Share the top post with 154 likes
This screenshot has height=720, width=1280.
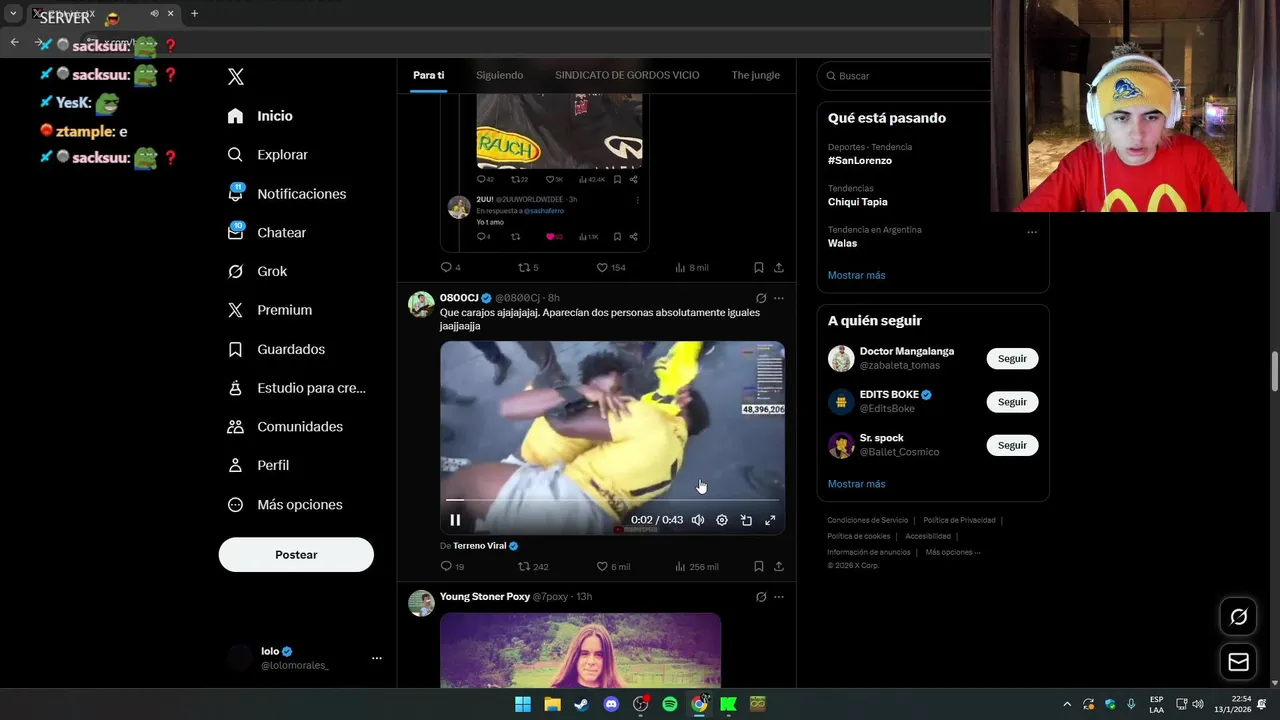pyautogui.click(x=779, y=268)
